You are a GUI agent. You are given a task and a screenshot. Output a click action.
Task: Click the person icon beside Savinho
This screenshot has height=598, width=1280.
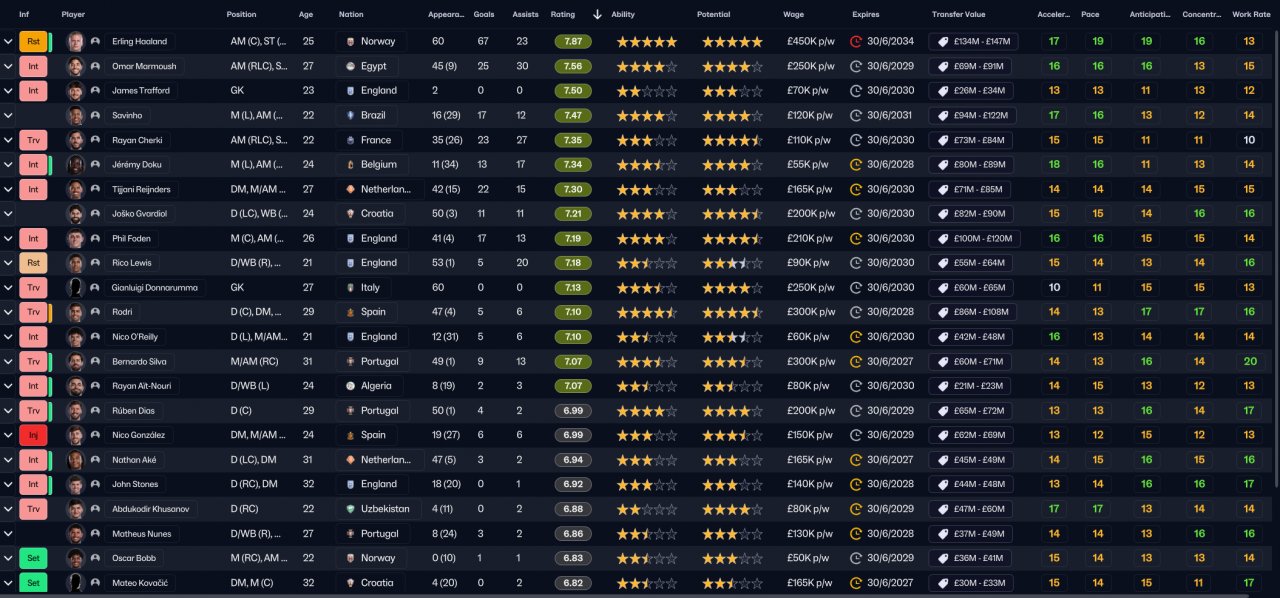95,115
